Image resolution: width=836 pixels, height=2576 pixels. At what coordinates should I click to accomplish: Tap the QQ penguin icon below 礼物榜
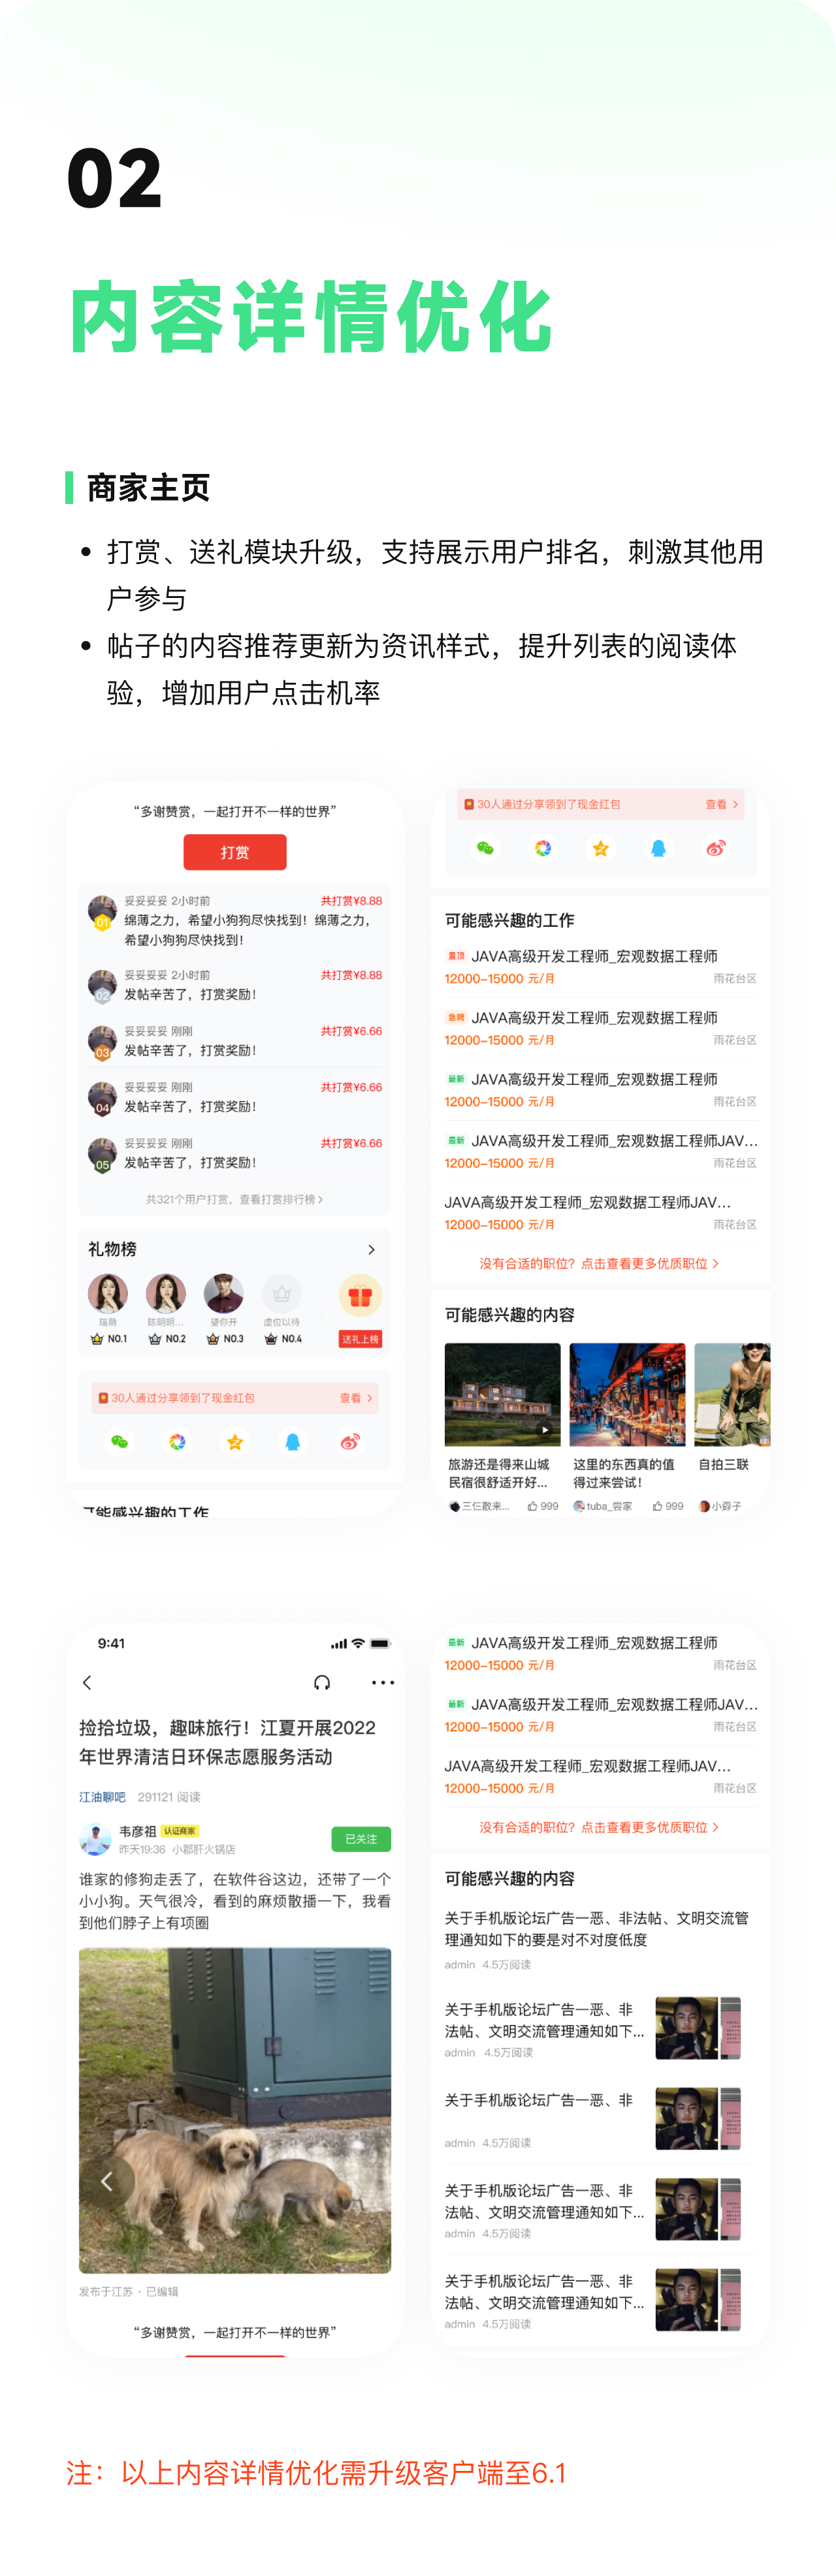[293, 1442]
